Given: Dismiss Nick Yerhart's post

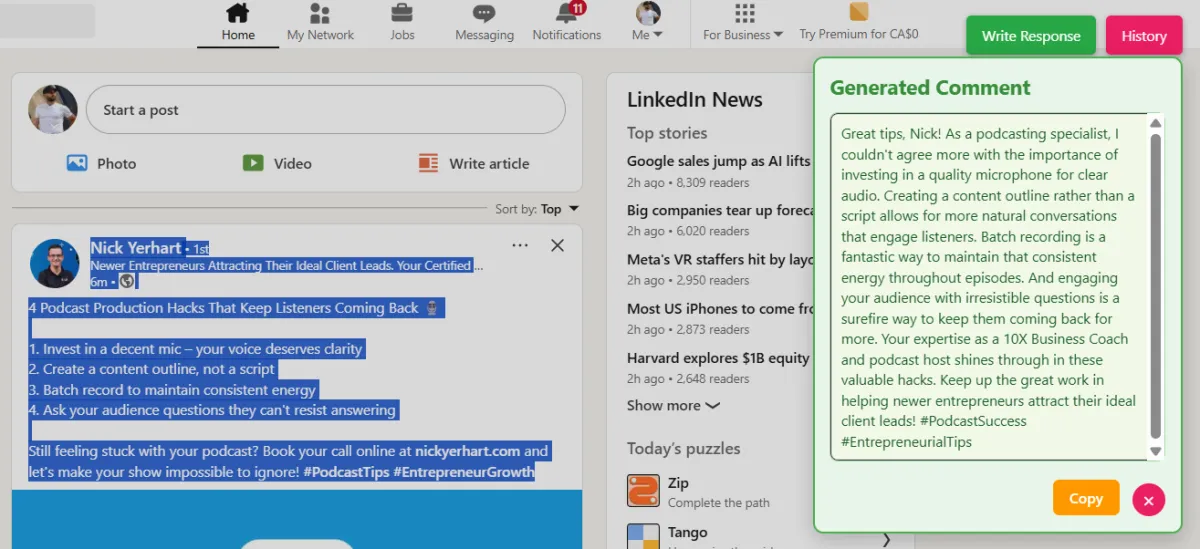Looking at the screenshot, I should pyautogui.click(x=558, y=245).
